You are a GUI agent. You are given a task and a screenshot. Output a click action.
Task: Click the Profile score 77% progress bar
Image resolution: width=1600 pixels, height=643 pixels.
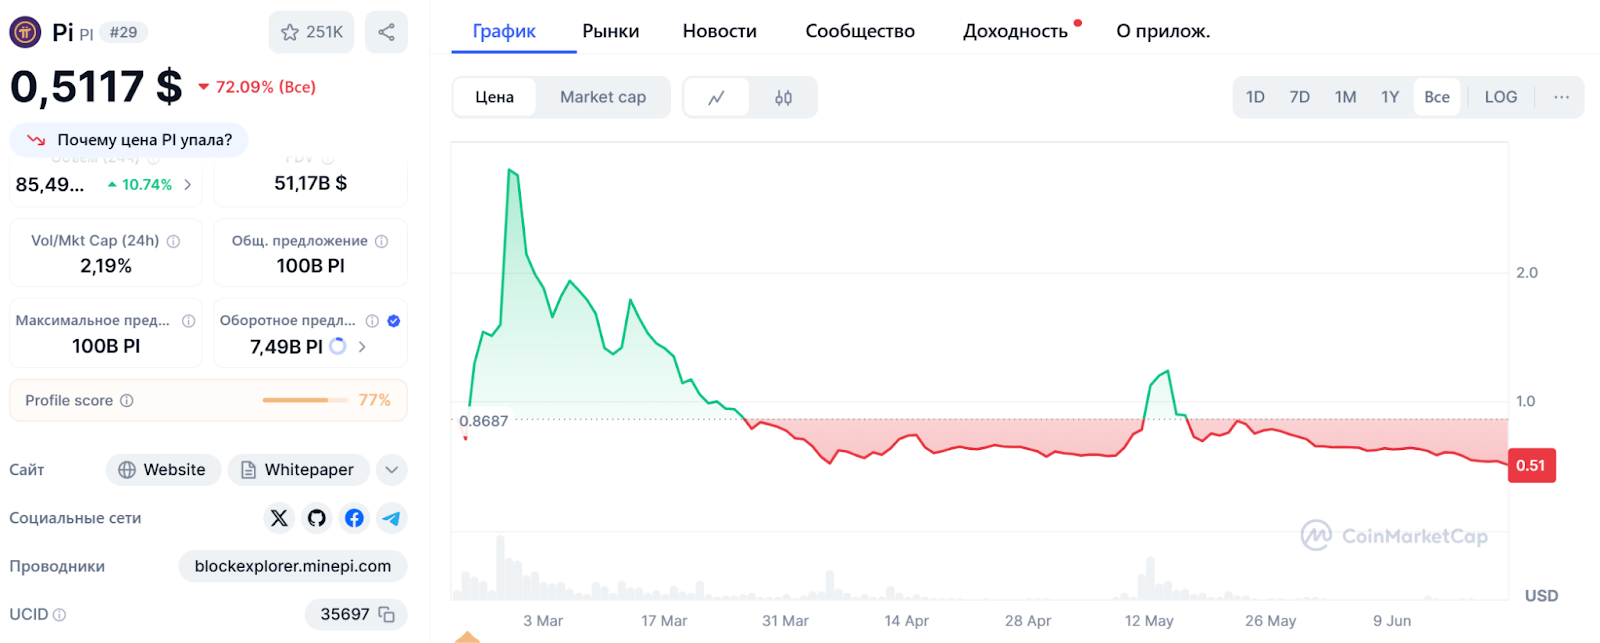(304, 400)
